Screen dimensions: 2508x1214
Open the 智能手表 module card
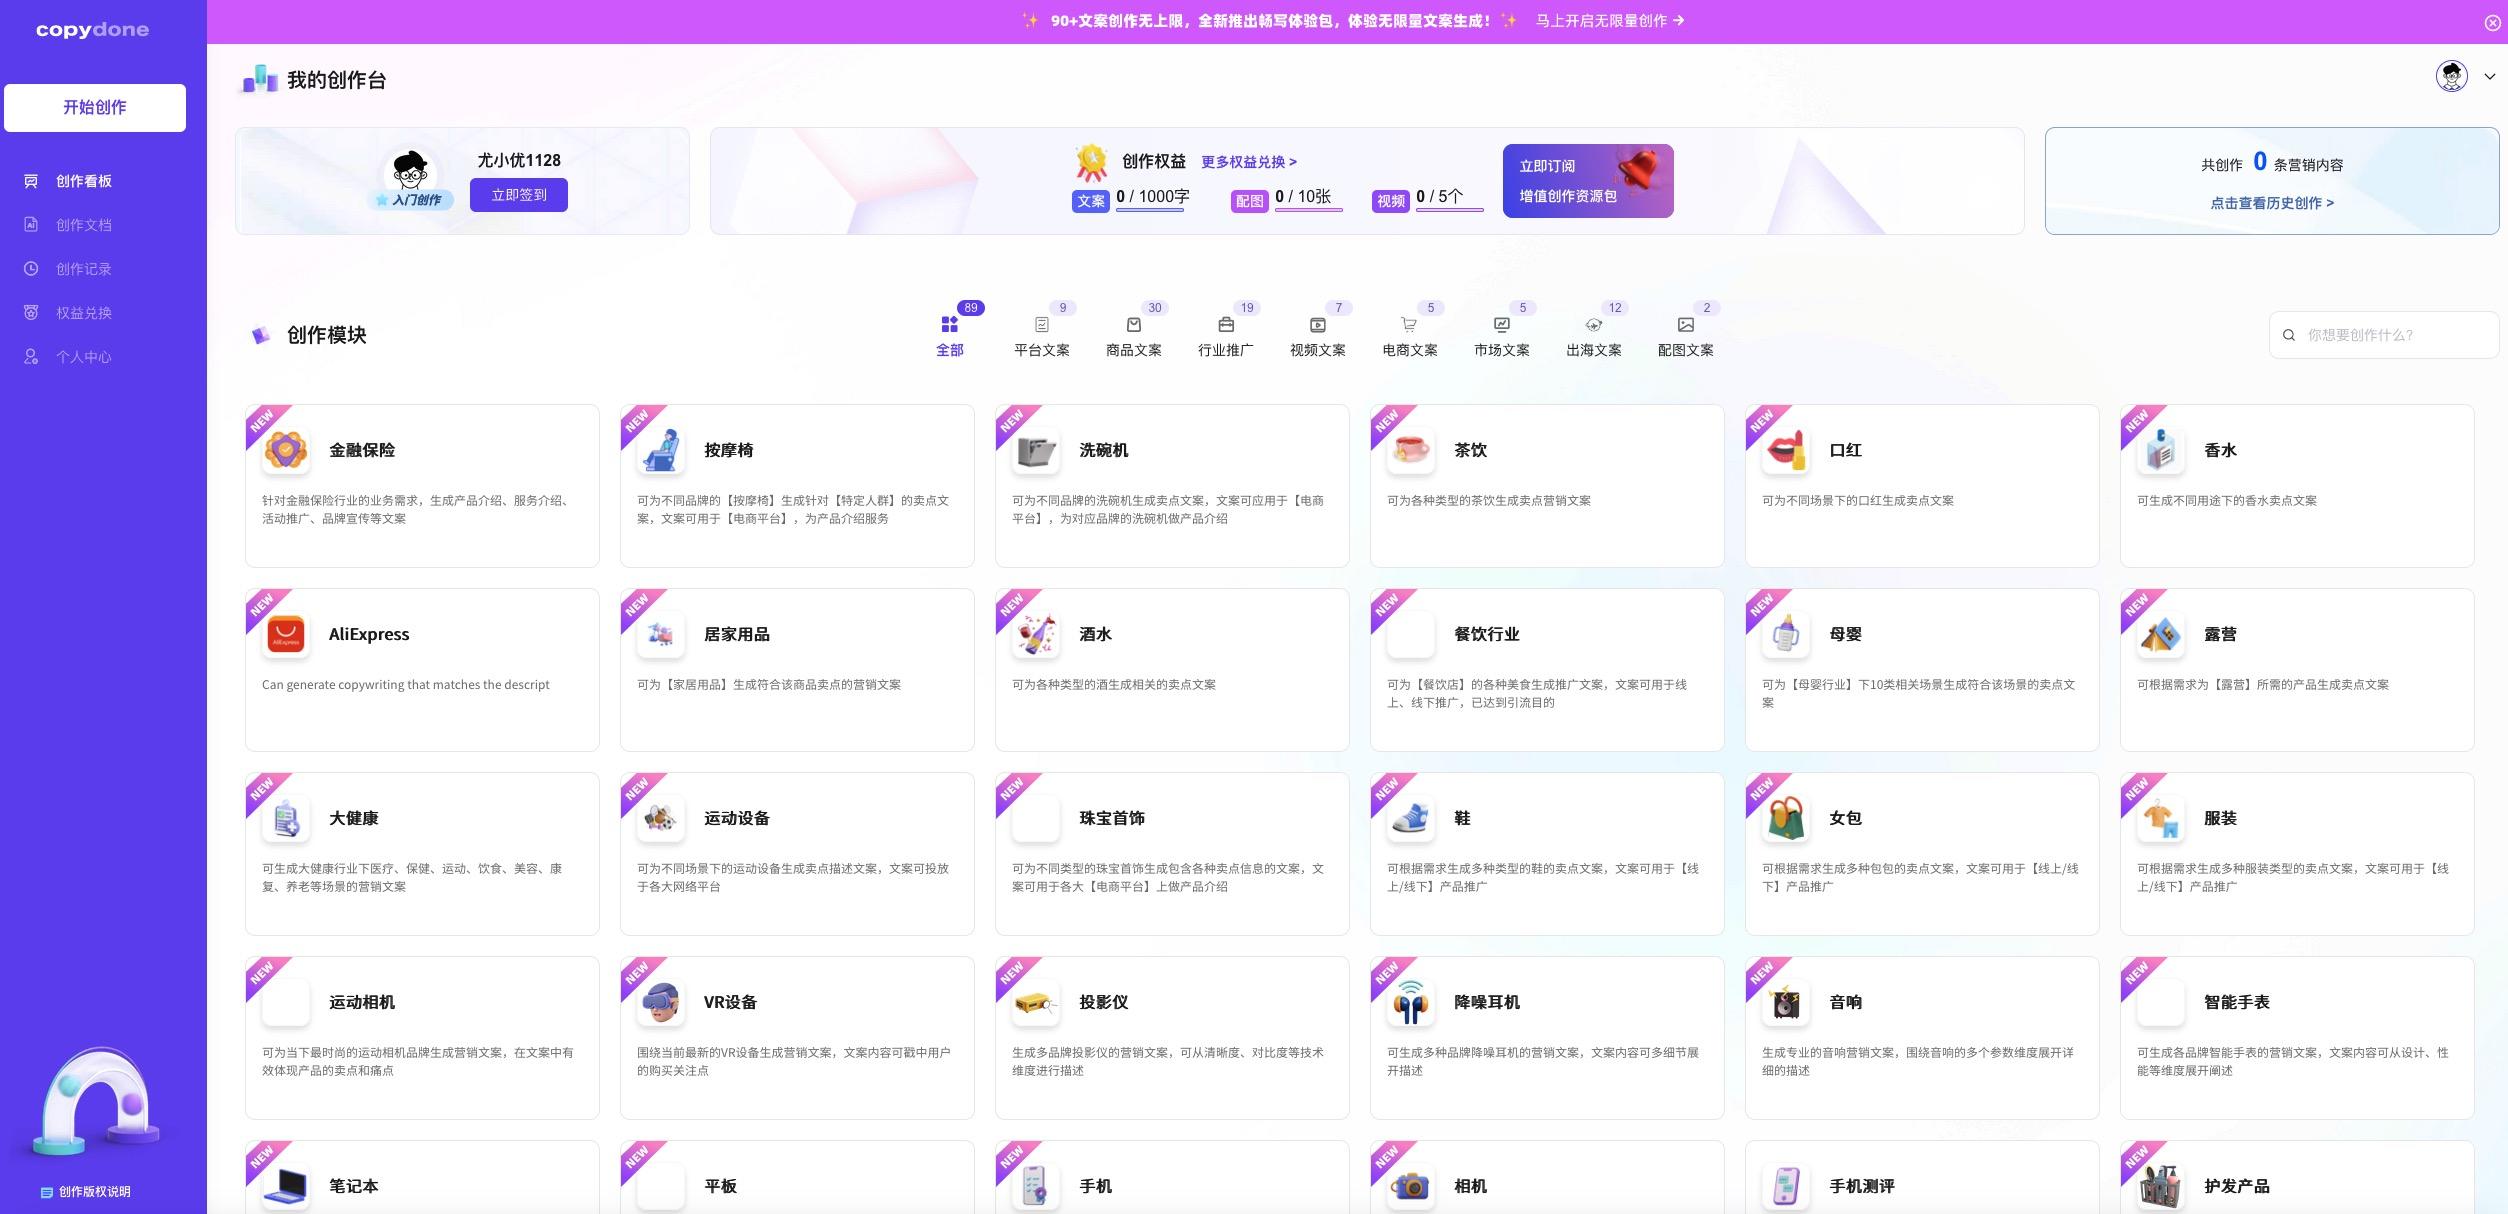(2297, 1038)
